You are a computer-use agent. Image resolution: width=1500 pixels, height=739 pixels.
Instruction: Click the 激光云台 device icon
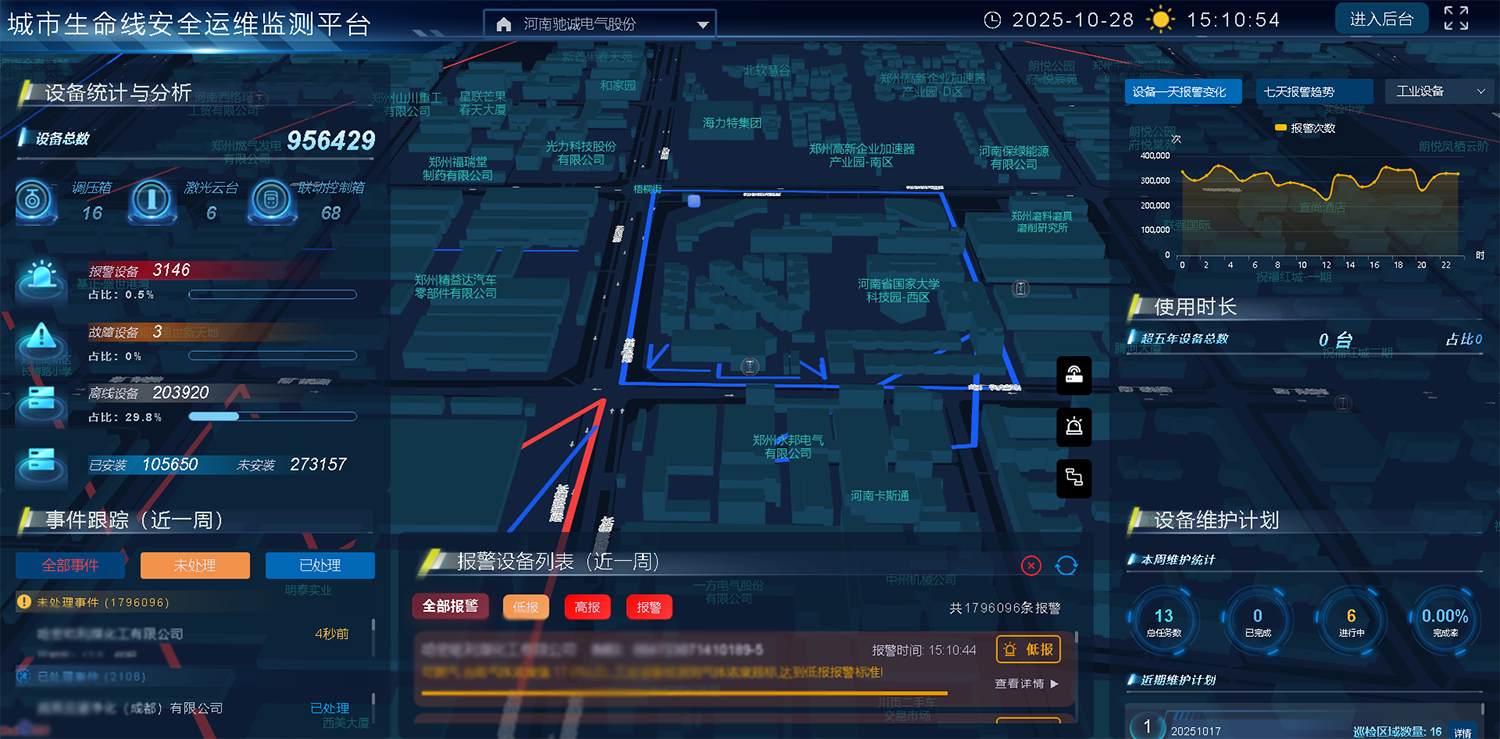point(153,200)
